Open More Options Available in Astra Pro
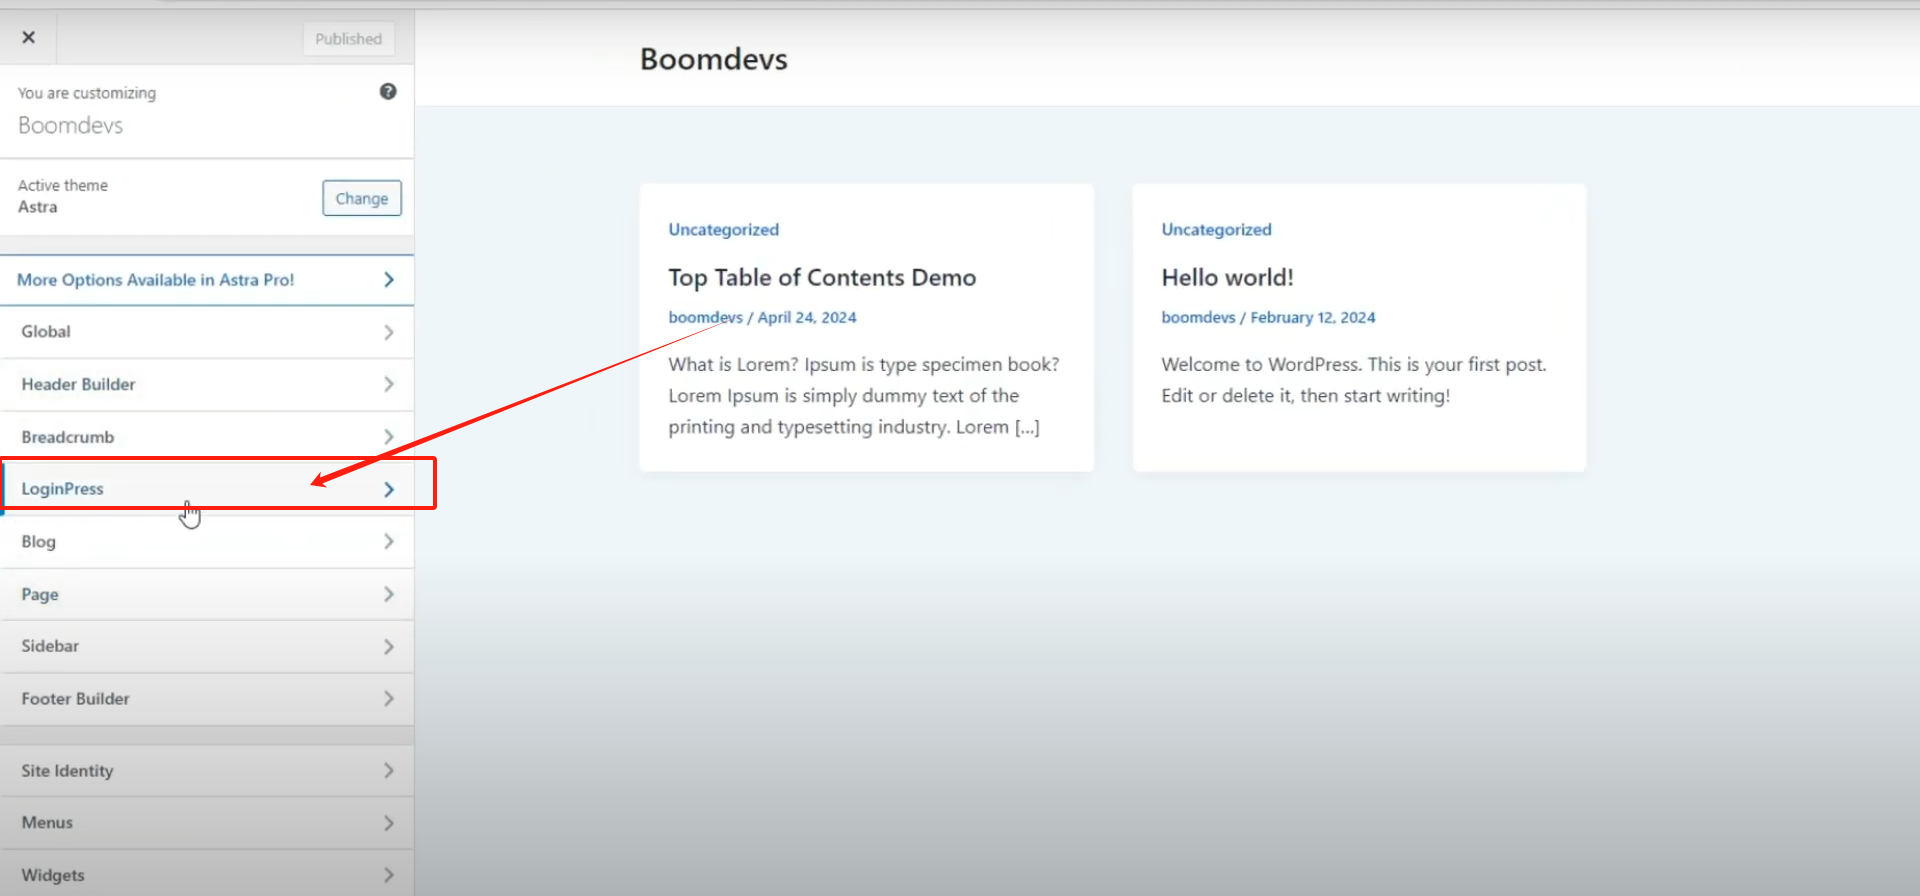1920x896 pixels. (x=156, y=280)
